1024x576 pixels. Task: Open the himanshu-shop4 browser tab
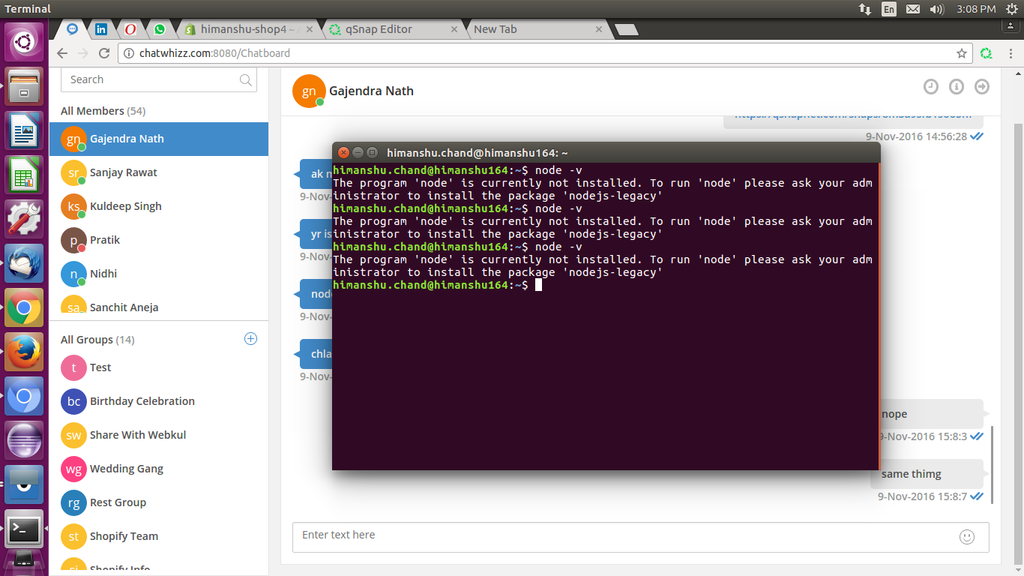(248, 29)
